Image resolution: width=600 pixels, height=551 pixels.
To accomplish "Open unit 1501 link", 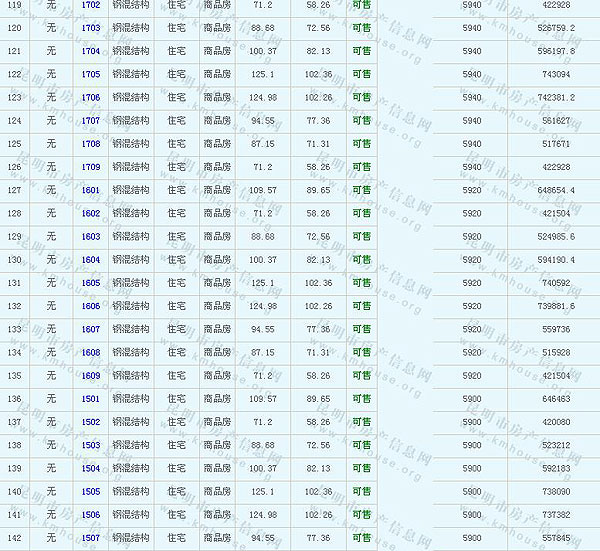I will click(91, 399).
